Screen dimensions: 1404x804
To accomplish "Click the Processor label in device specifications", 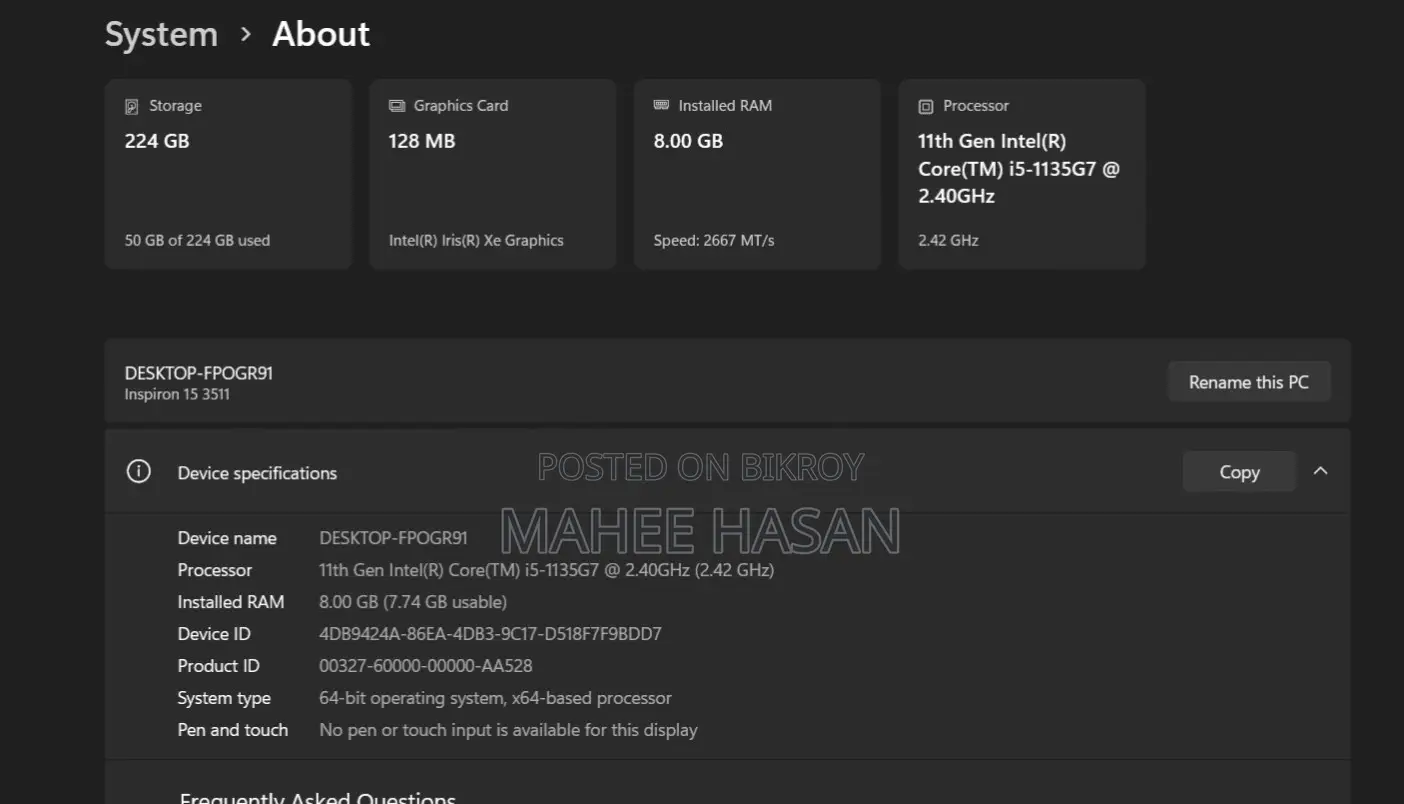I will 215,570.
